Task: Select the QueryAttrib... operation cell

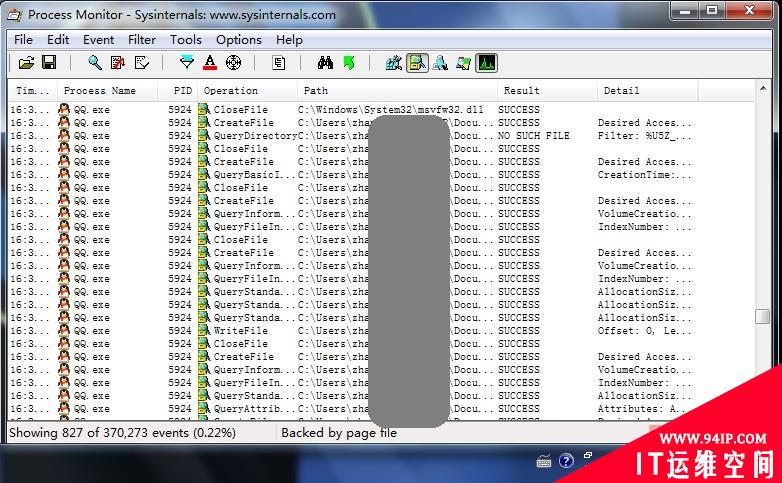Action: tap(254, 409)
